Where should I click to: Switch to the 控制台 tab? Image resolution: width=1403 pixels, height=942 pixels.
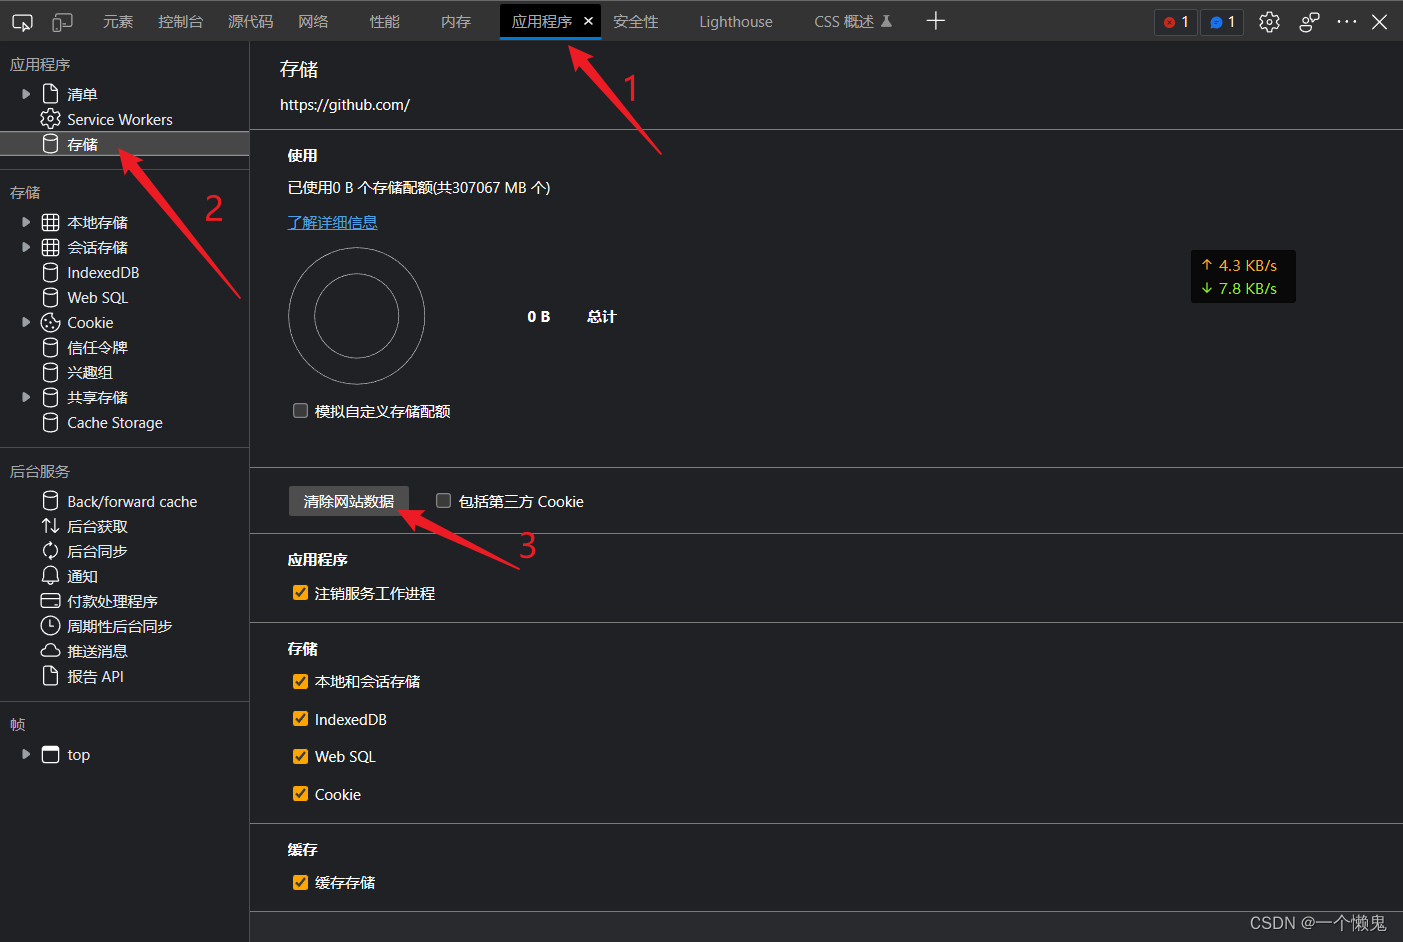click(x=180, y=21)
